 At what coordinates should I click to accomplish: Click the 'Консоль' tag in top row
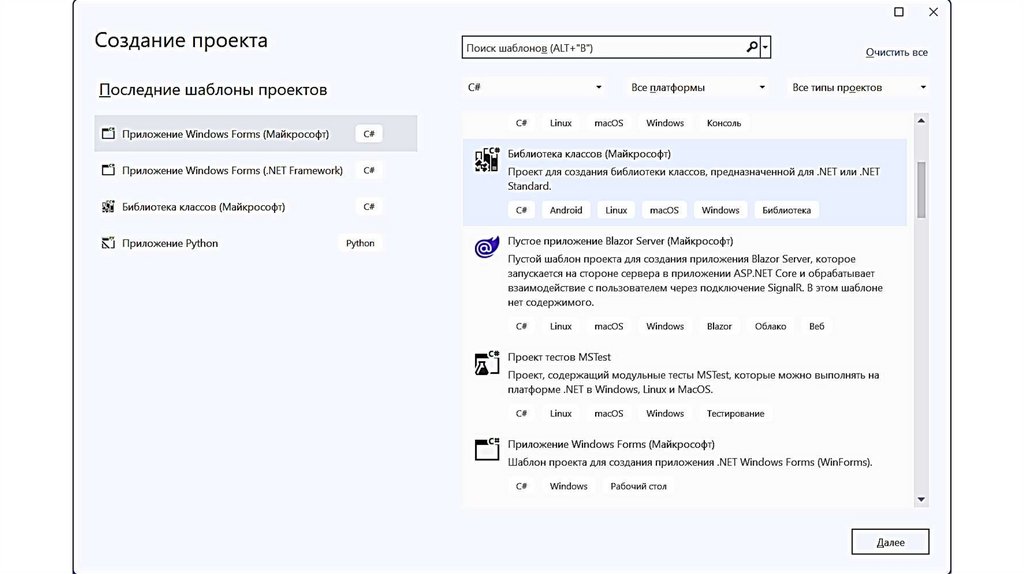[724, 123]
